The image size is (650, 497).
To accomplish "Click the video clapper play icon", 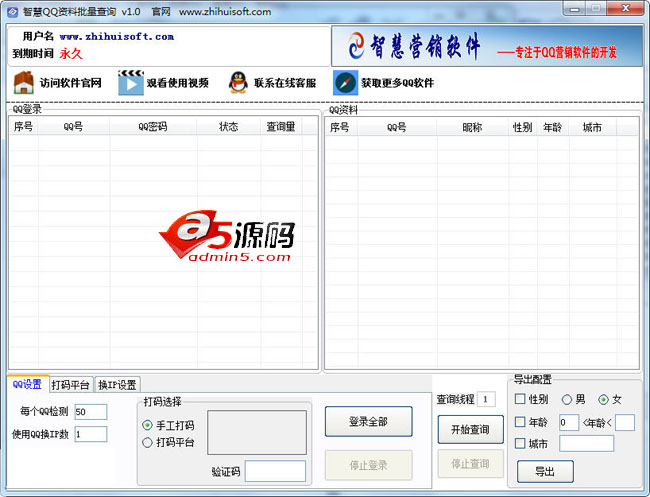I will tap(131, 82).
